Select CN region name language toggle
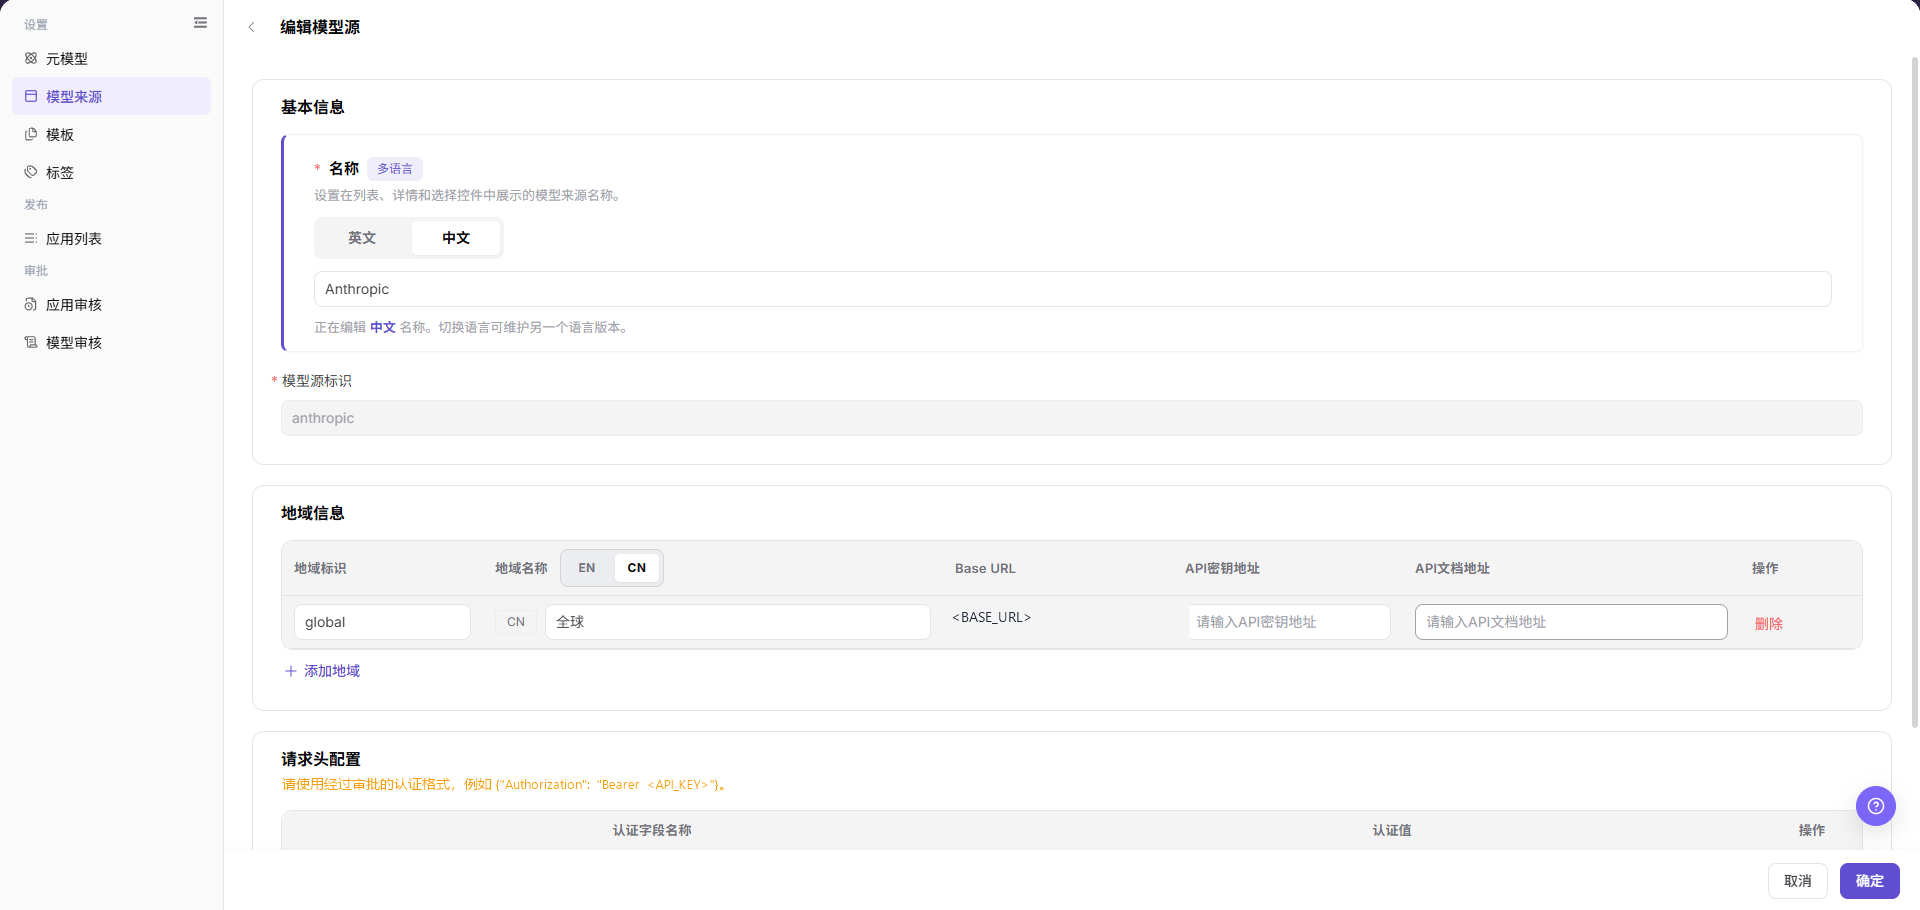The image size is (1920, 910). [637, 568]
